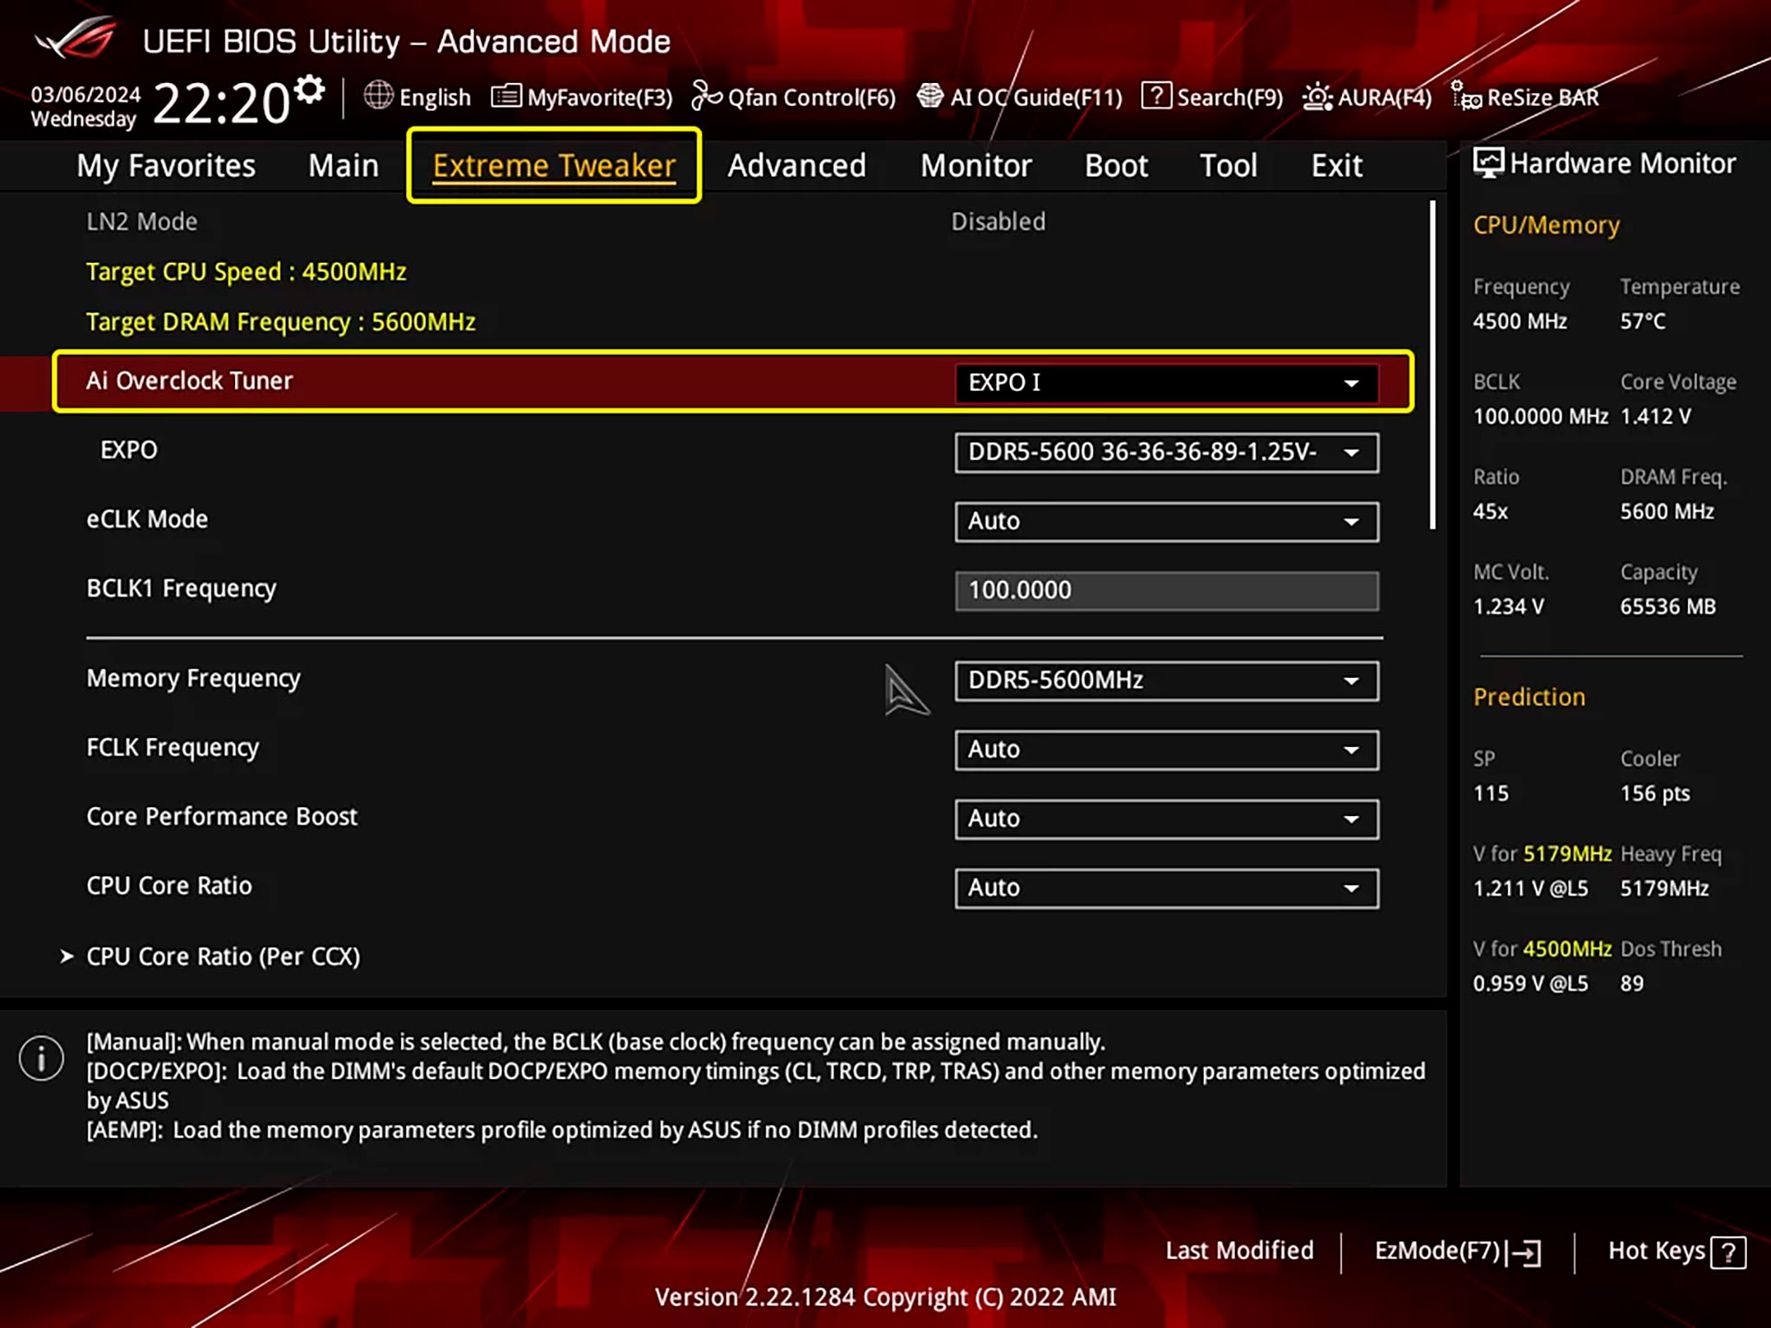This screenshot has height=1328, width=1771.
Task: Click AURA(F4) label
Action: 1385,97
